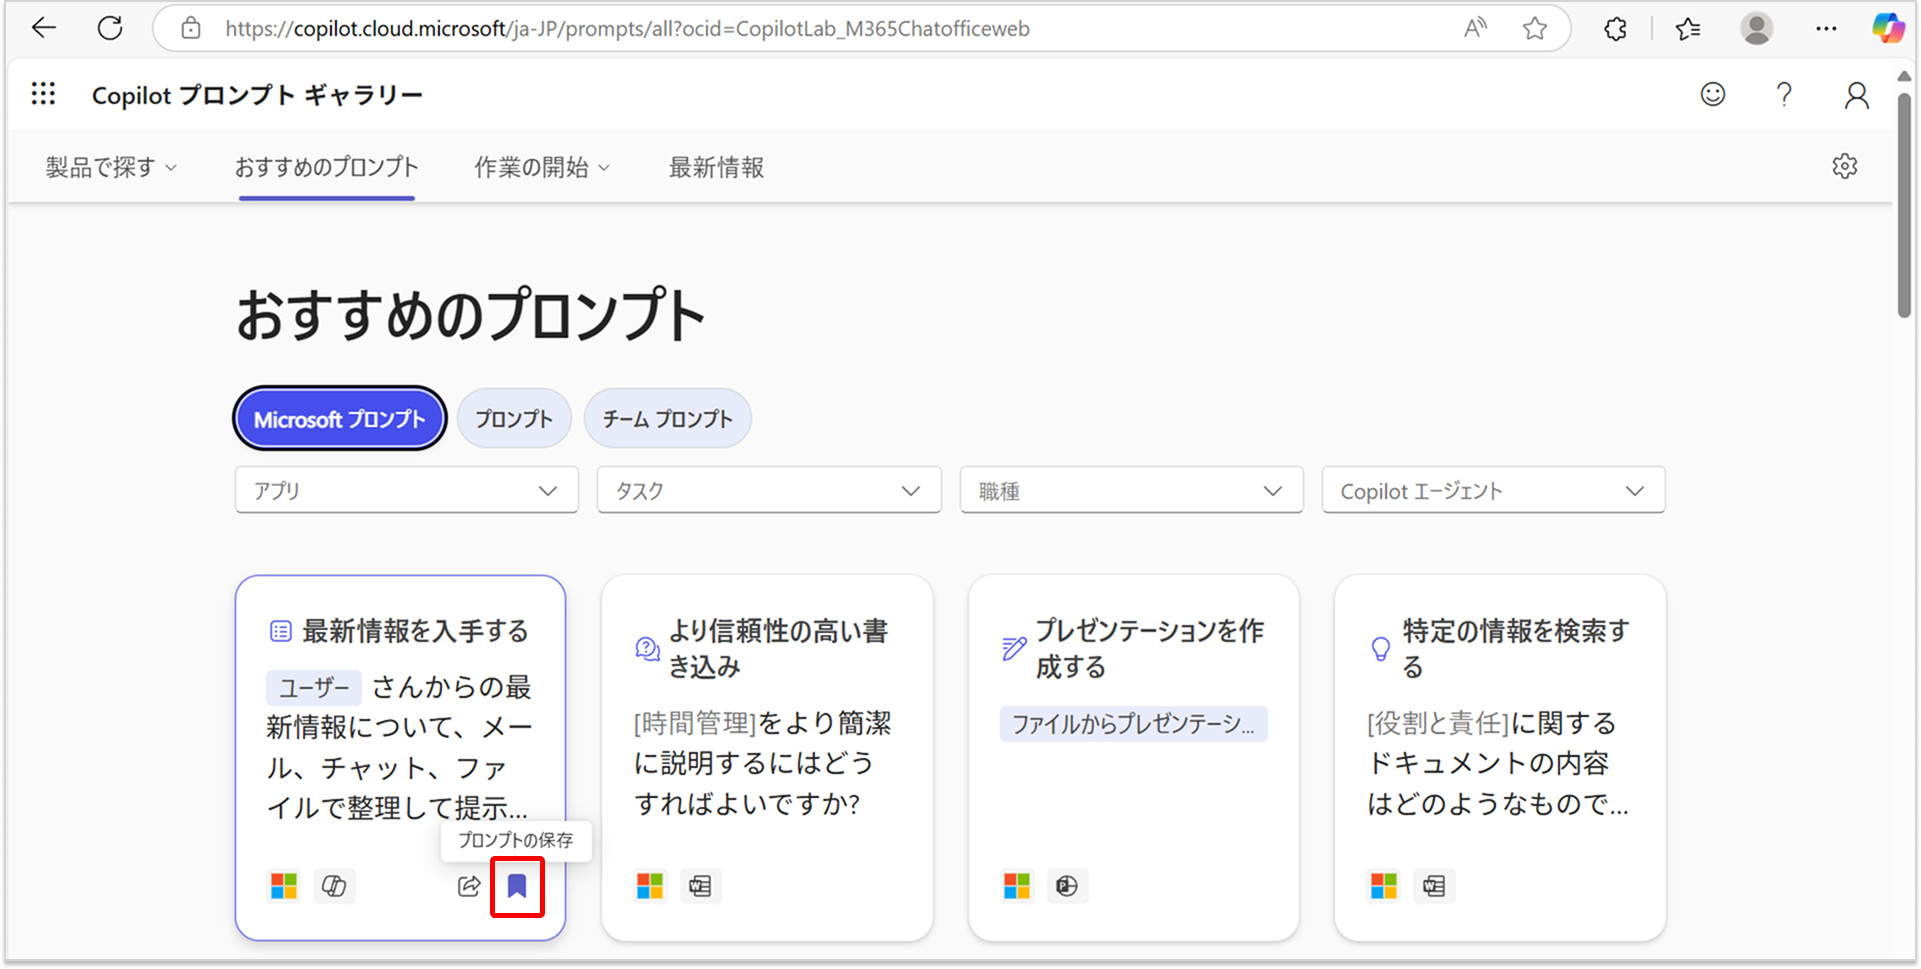Open the タスク dropdown
Viewport: 1921px width, 969px height.
(768, 490)
